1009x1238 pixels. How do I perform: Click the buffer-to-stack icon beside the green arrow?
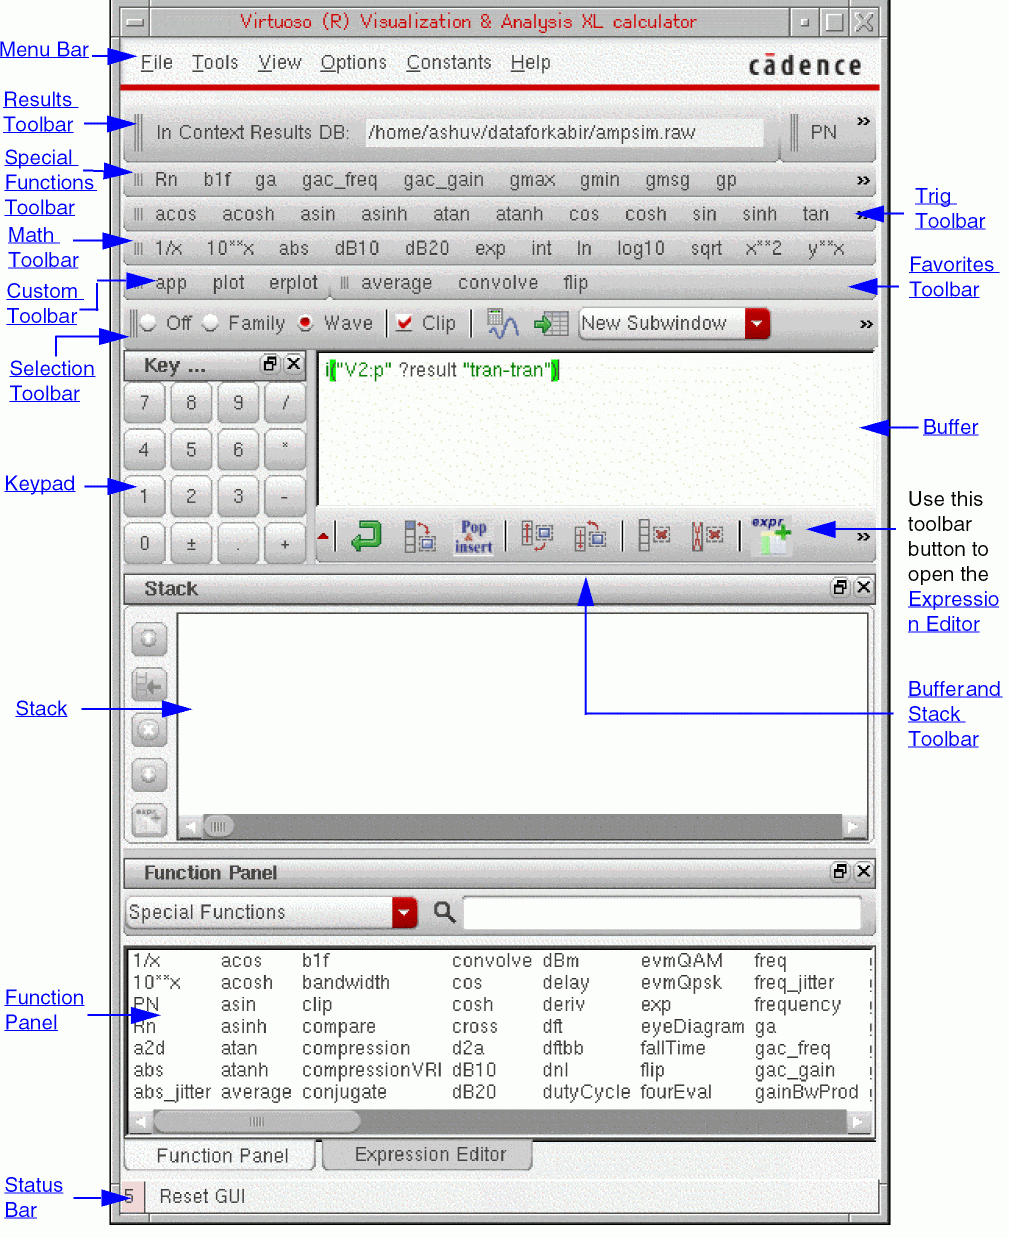tap(420, 536)
